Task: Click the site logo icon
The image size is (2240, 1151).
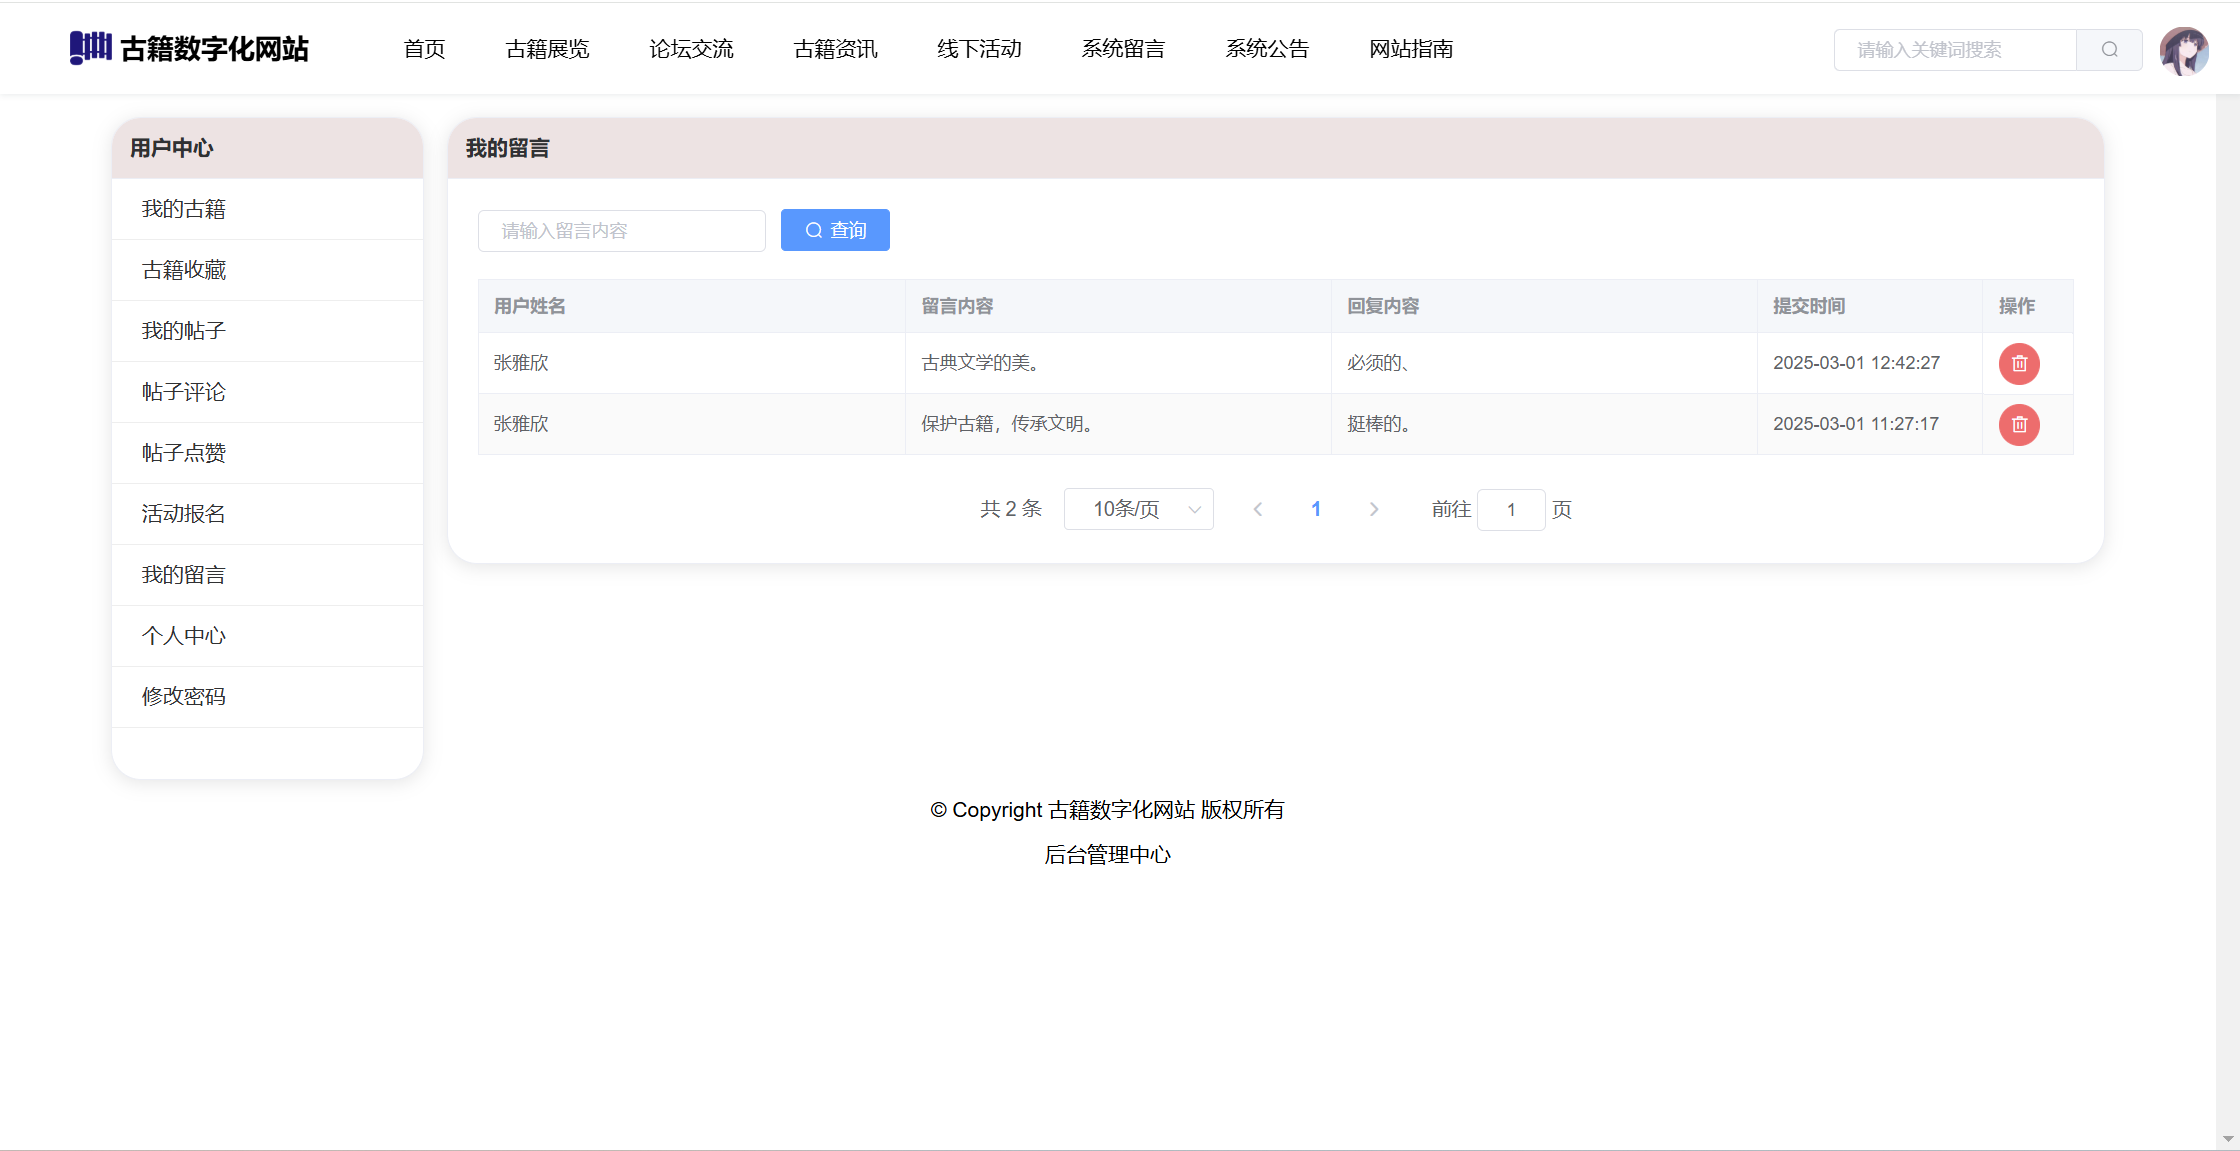Action: click(x=90, y=47)
